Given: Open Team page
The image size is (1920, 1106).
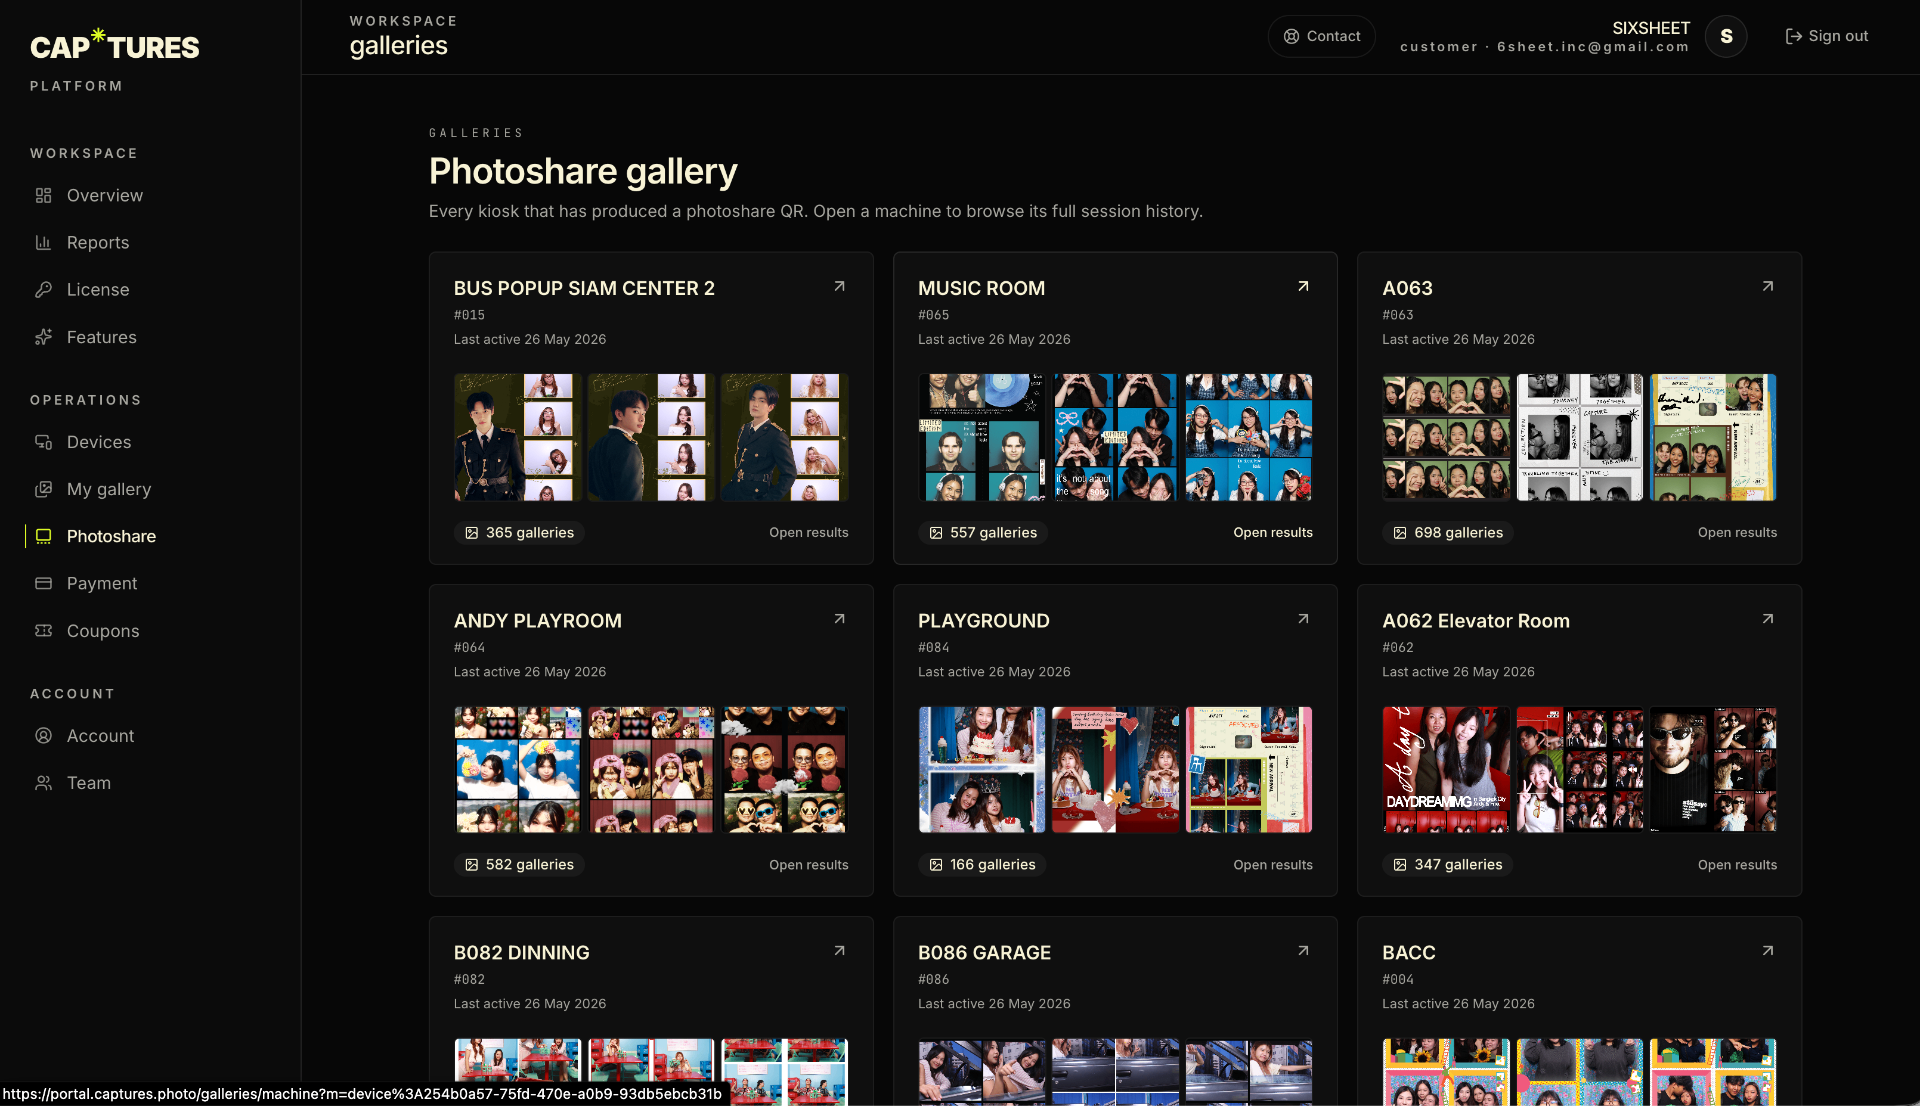Looking at the screenshot, I should tap(87, 783).
